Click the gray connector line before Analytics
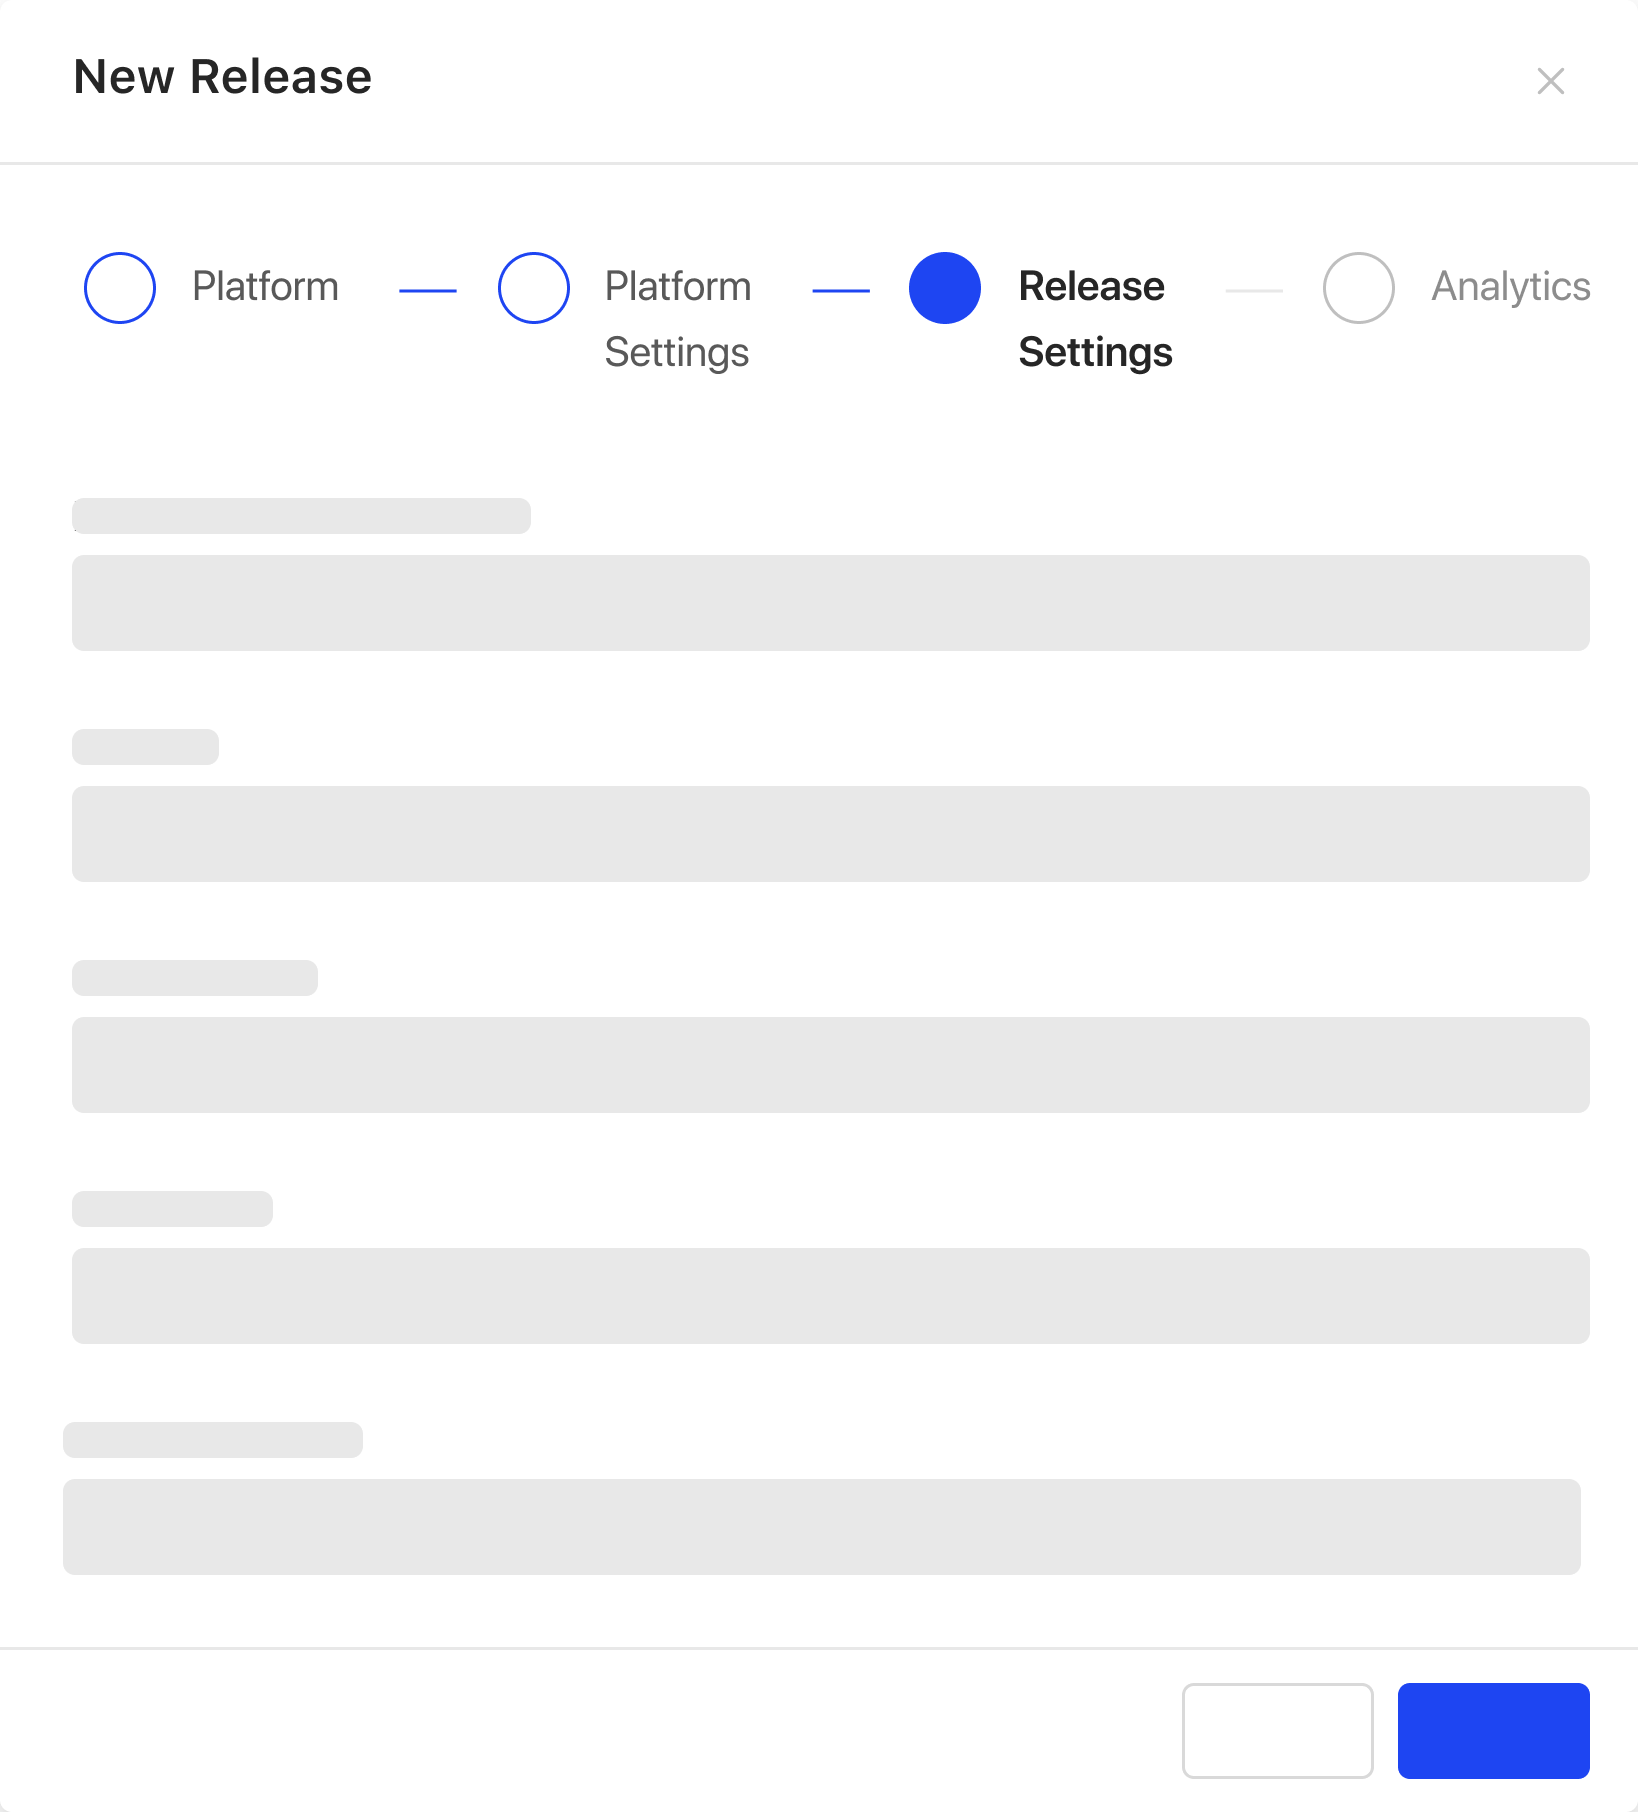The image size is (1638, 1812). (x=1254, y=291)
